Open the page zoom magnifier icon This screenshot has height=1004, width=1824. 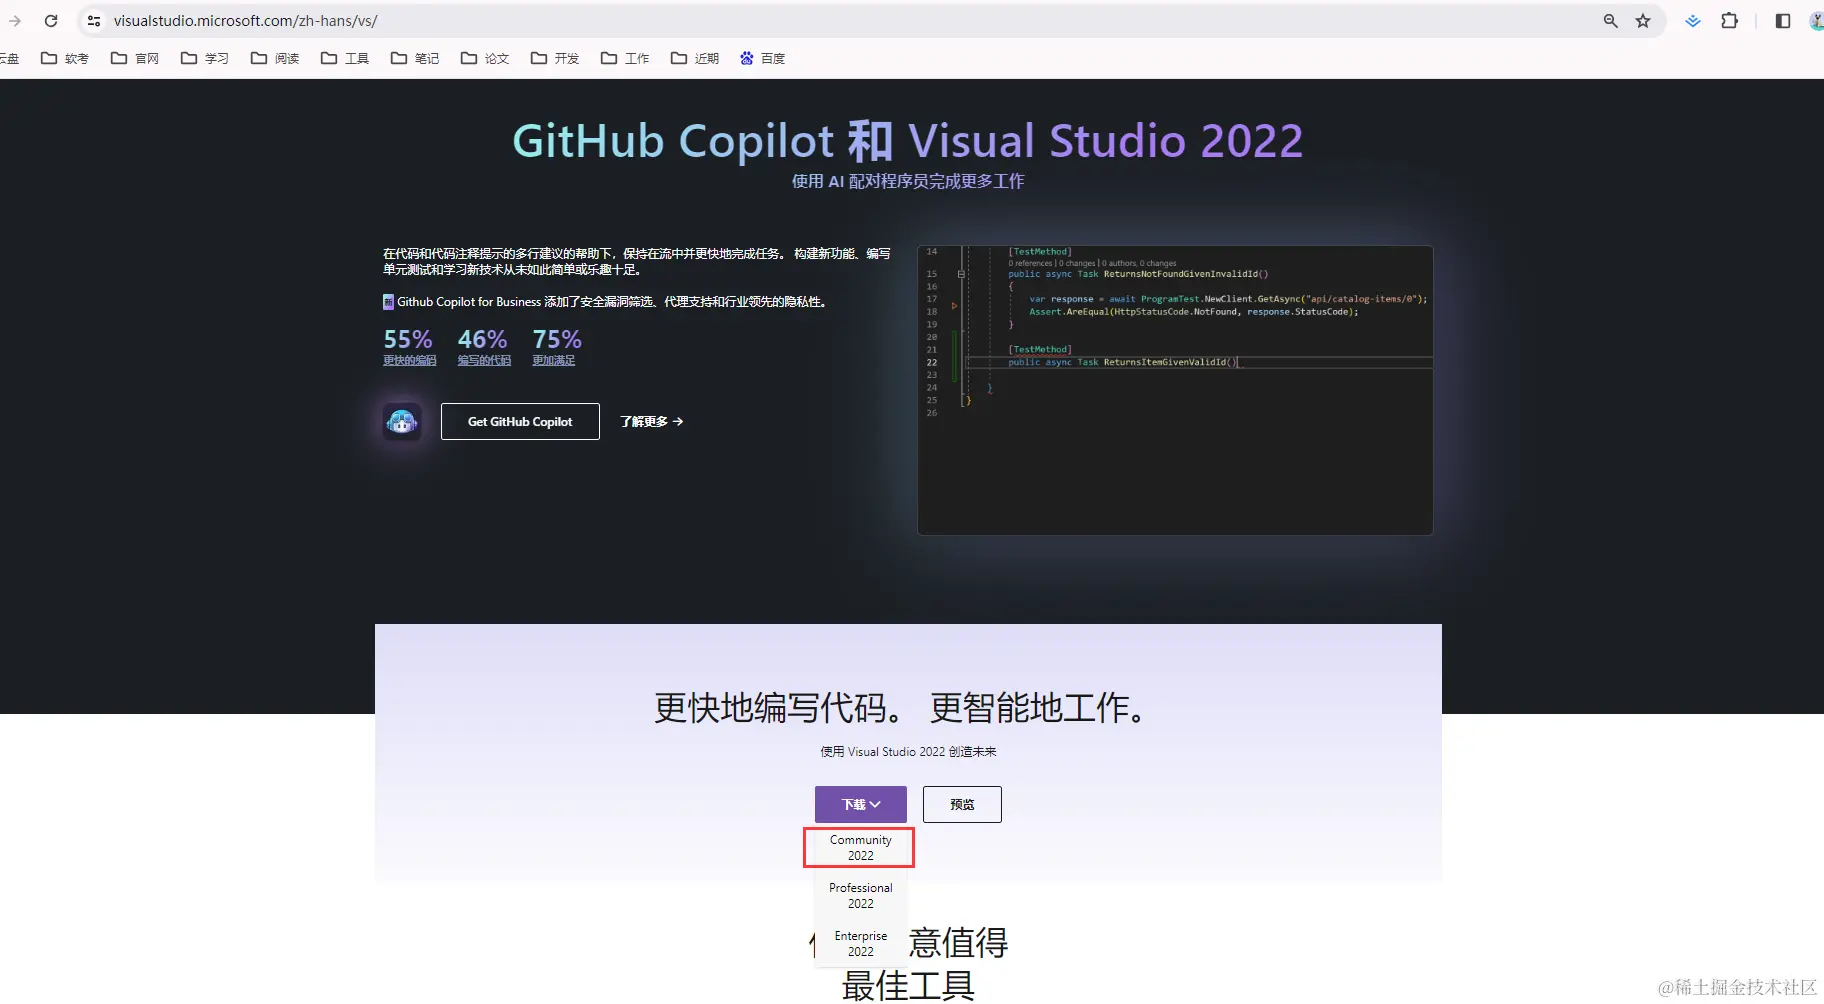pyautogui.click(x=1610, y=21)
